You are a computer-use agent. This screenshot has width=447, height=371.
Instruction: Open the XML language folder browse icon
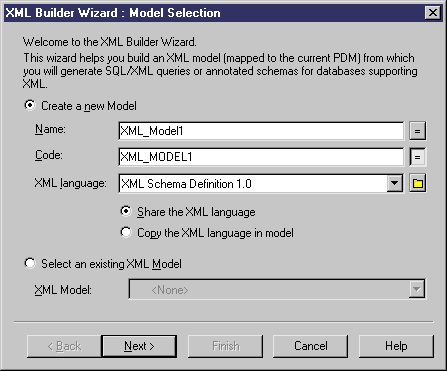pos(417,183)
